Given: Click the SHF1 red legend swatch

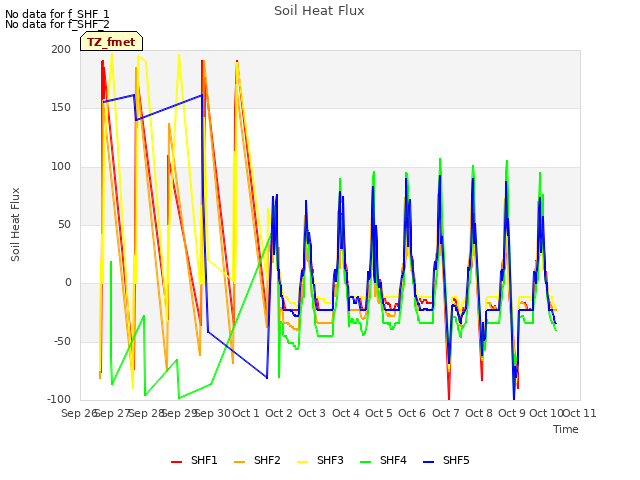Looking at the screenshot, I should 176,462.
